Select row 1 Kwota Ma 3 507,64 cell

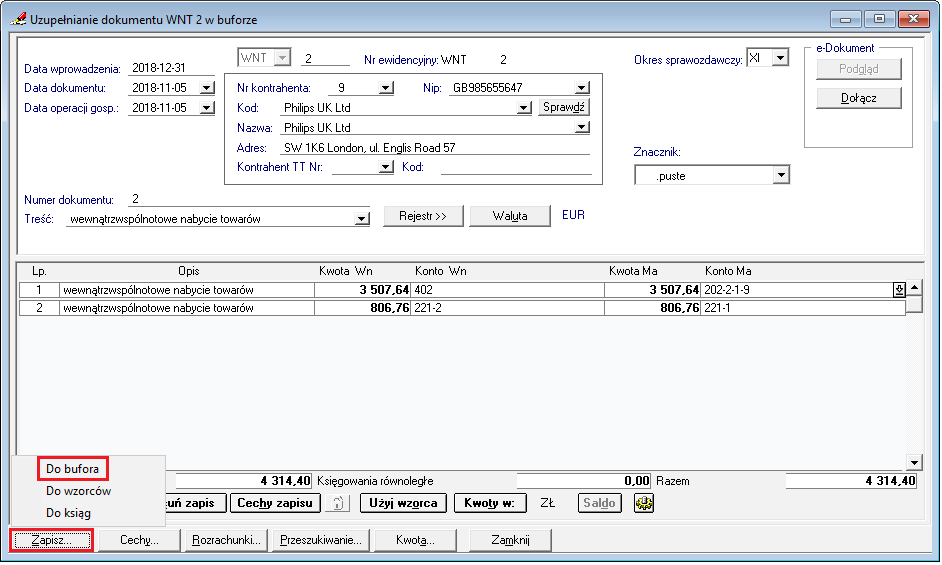click(653, 290)
